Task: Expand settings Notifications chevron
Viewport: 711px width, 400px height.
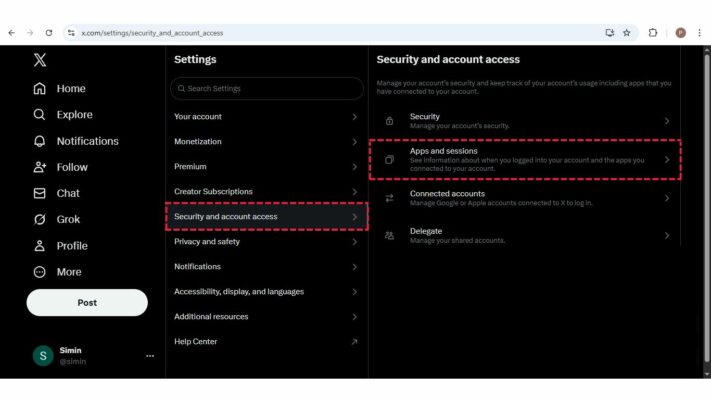Action: pos(355,267)
